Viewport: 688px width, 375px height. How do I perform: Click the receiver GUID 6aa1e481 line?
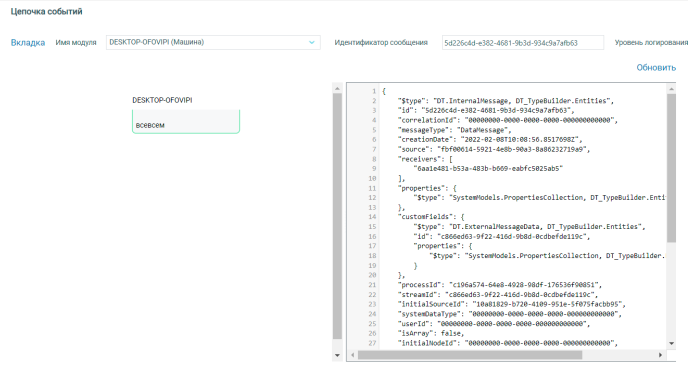click(x=488, y=168)
